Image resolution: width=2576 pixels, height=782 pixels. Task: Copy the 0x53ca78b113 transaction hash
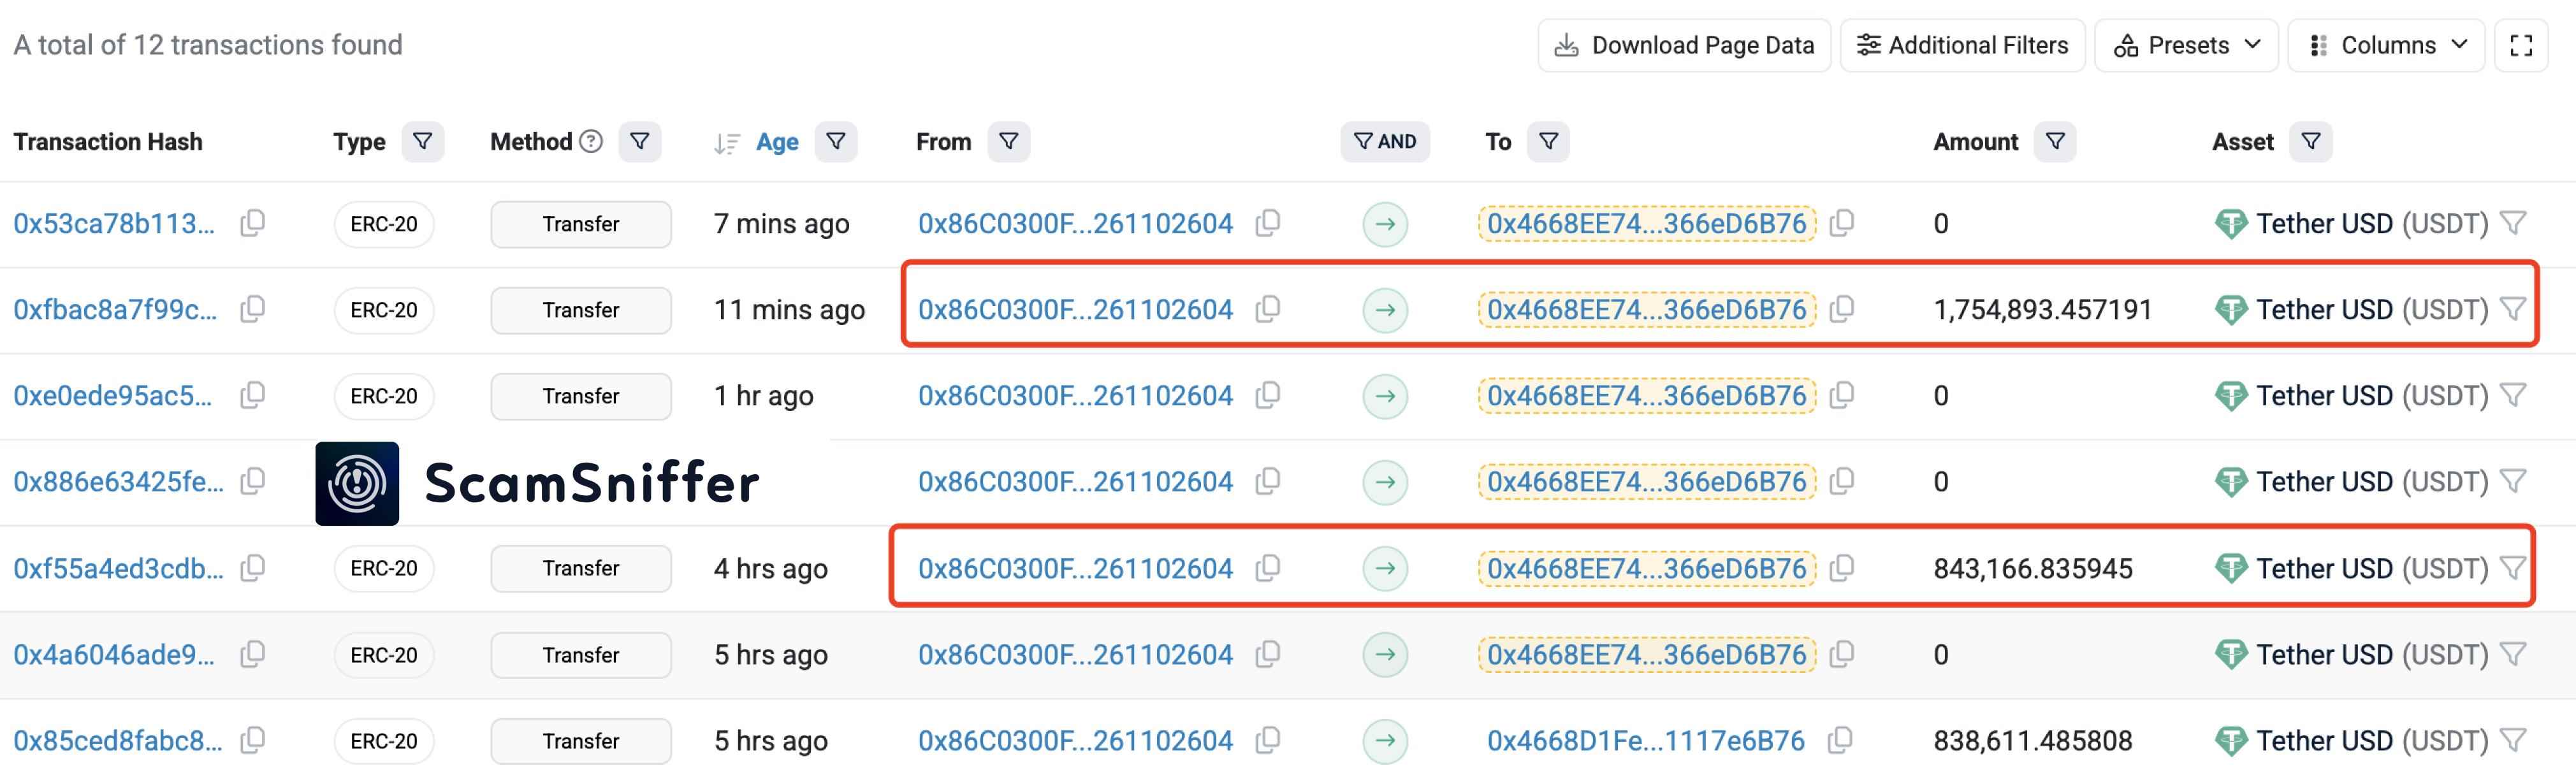click(x=252, y=223)
